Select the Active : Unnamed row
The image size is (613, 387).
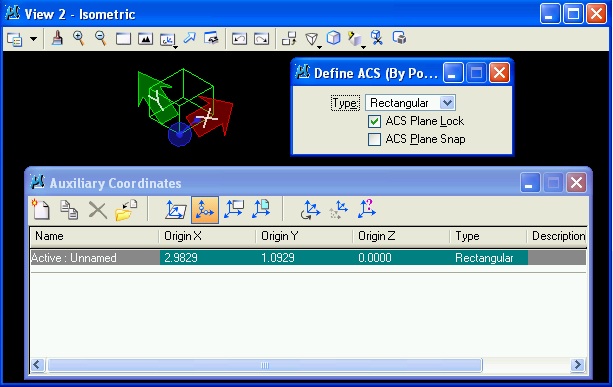[x=308, y=258]
